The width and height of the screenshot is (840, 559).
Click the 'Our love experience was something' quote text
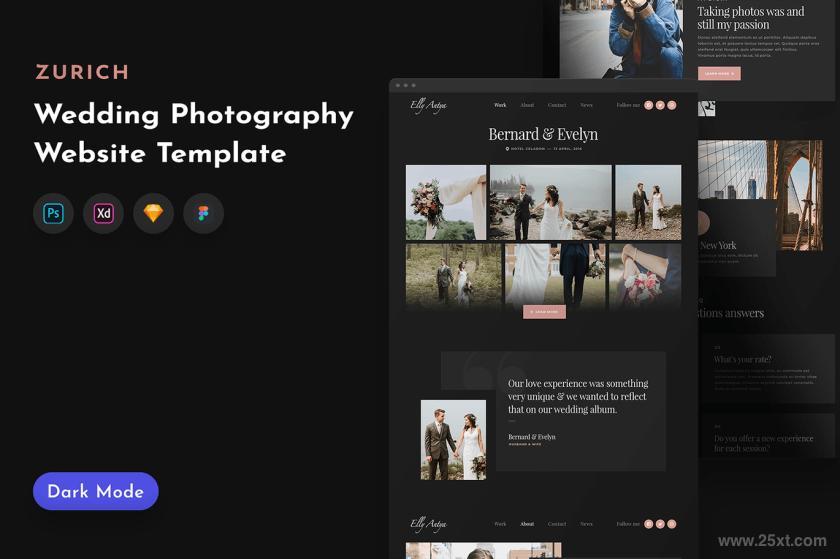point(578,396)
